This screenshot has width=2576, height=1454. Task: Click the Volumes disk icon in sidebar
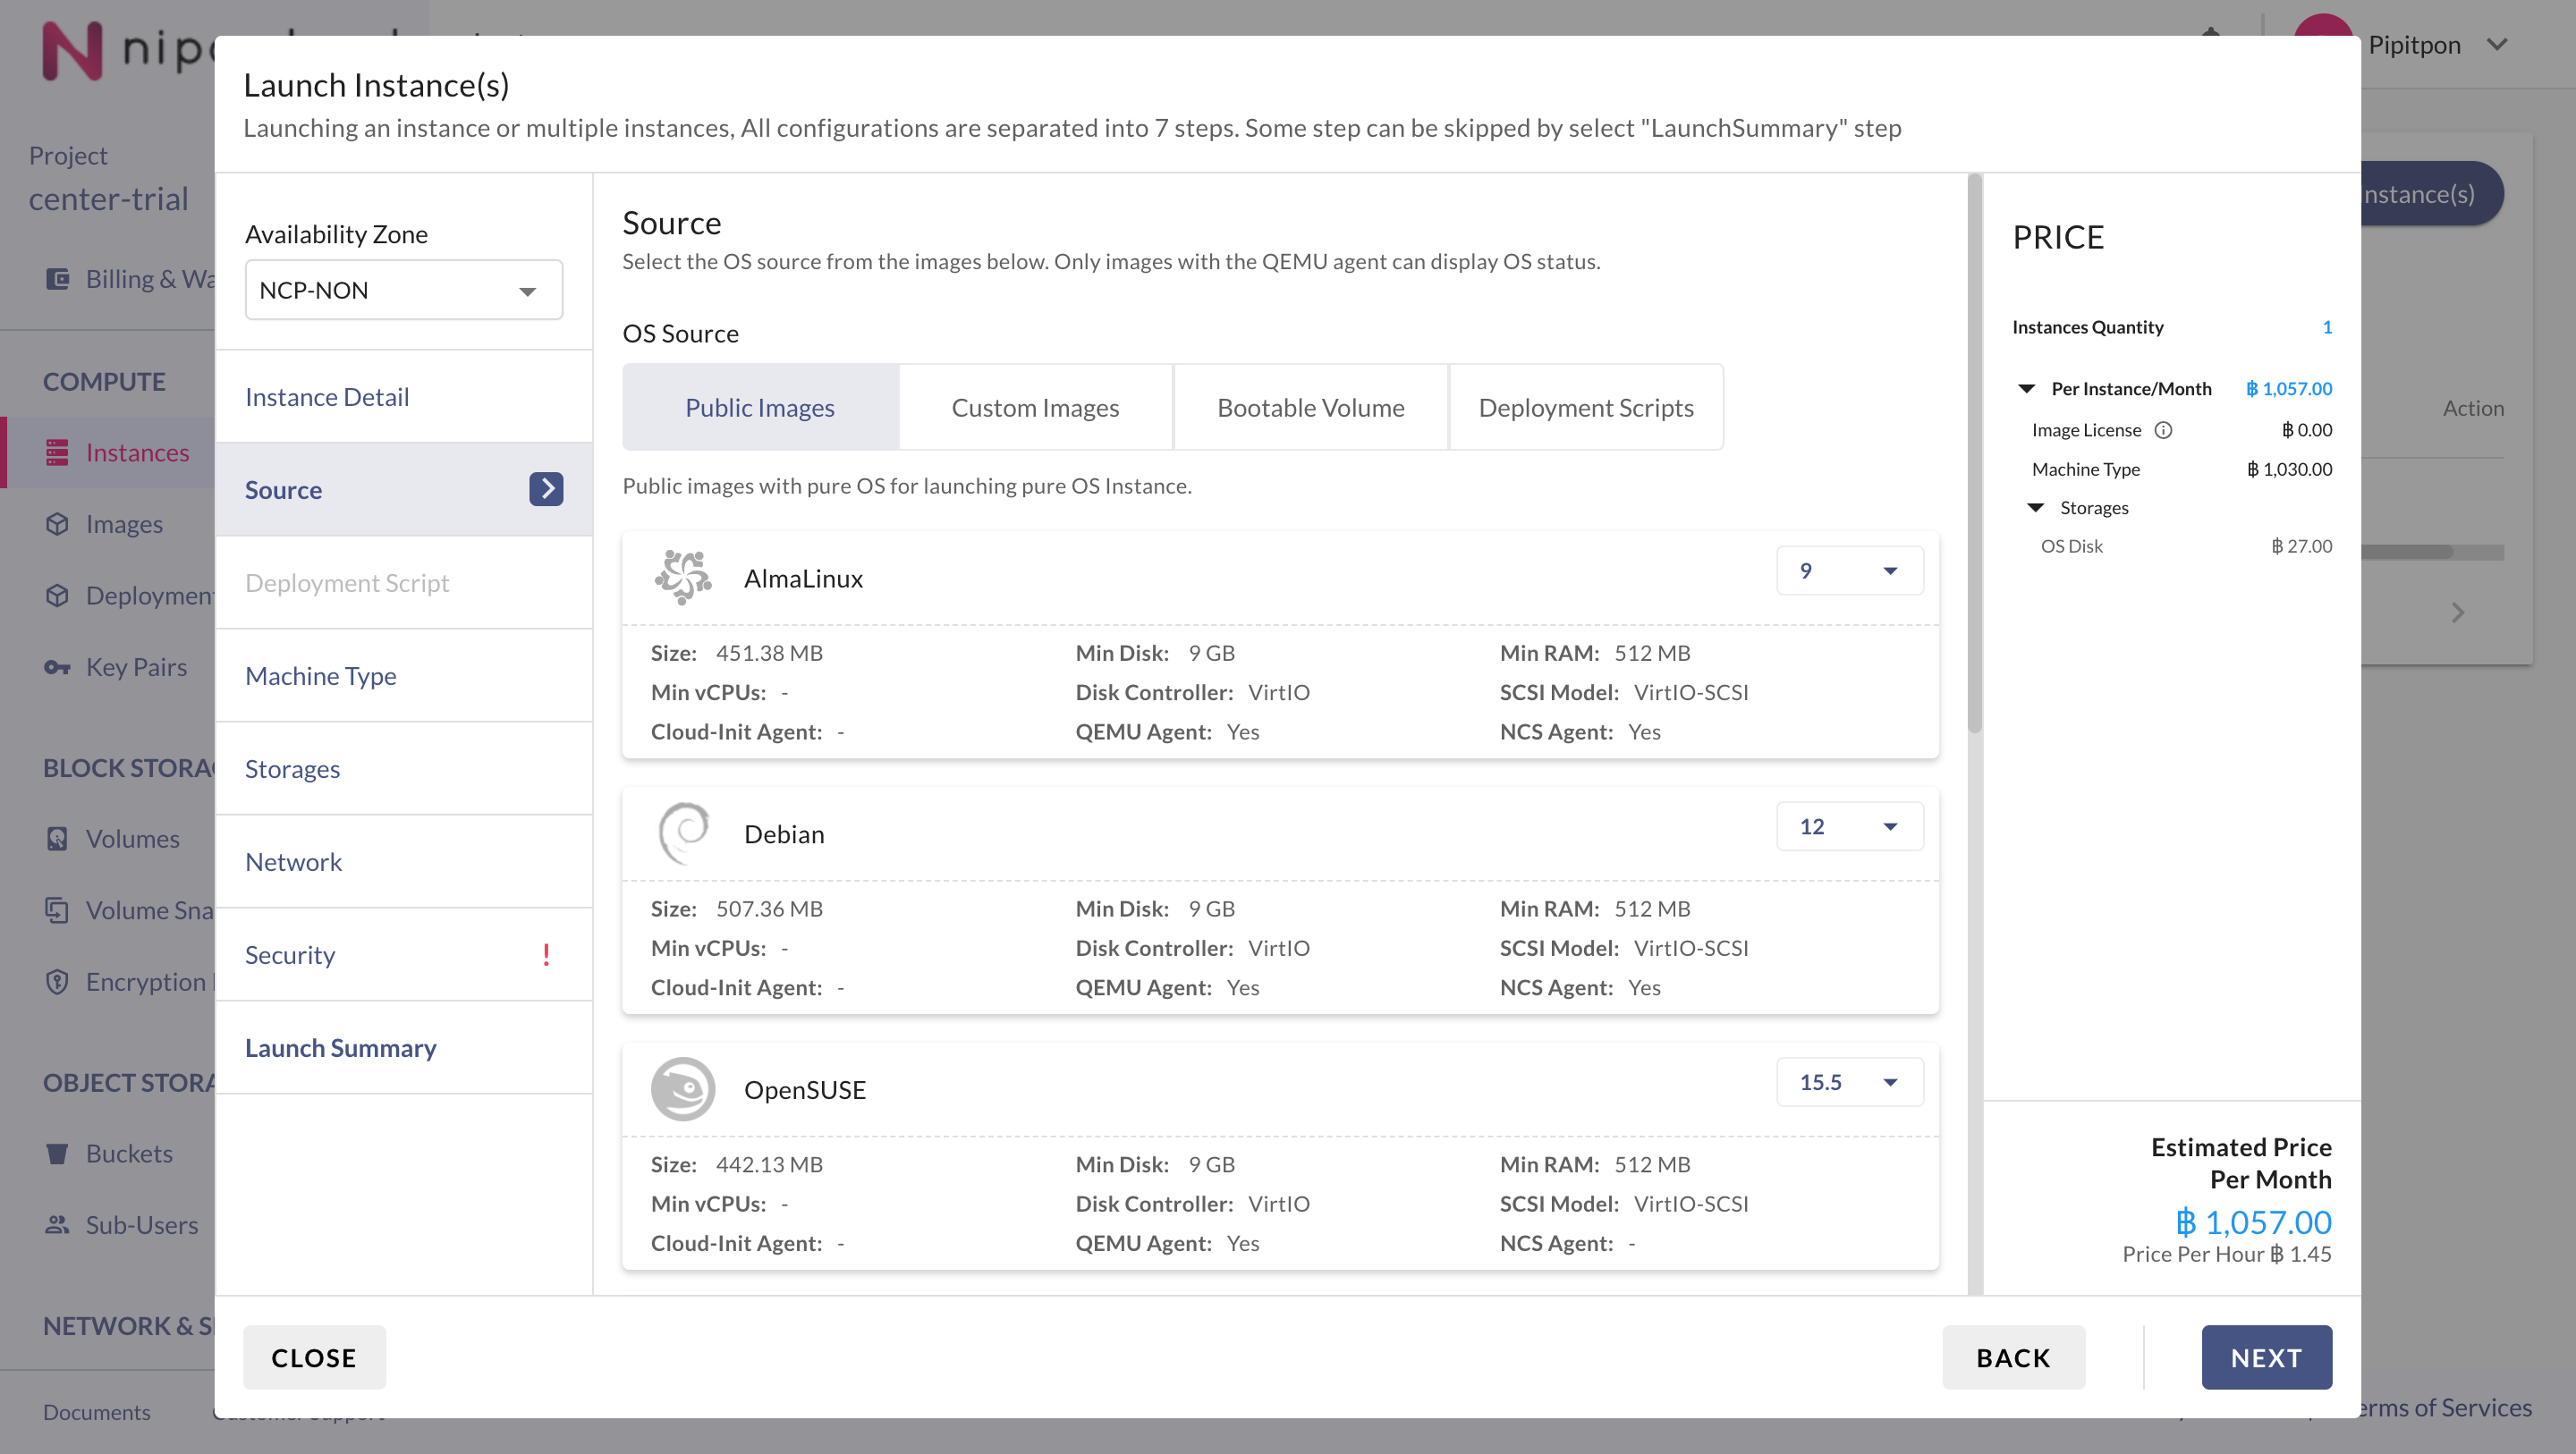click(x=57, y=838)
